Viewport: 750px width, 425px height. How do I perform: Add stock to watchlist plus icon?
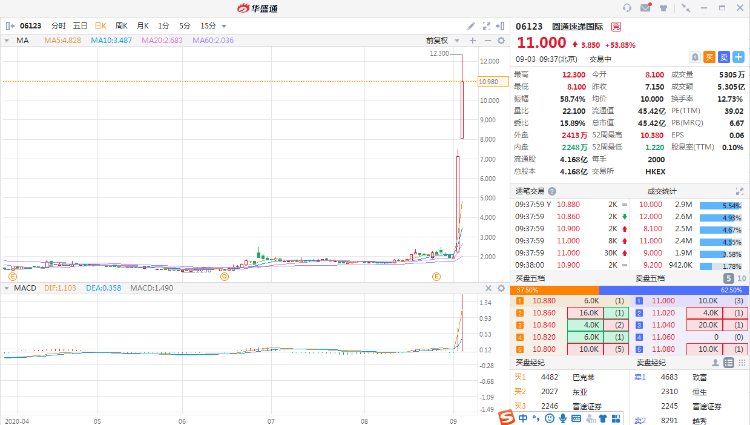pyautogui.click(x=739, y=57)
